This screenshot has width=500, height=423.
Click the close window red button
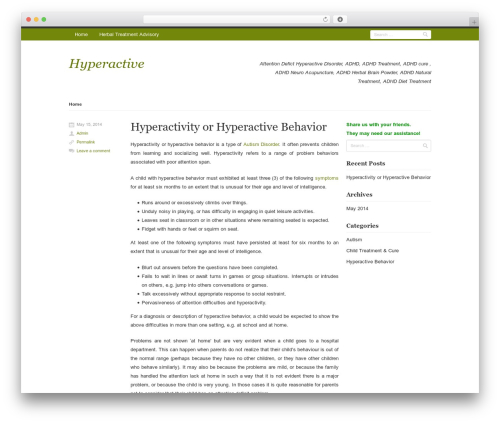tap(29, 19)
